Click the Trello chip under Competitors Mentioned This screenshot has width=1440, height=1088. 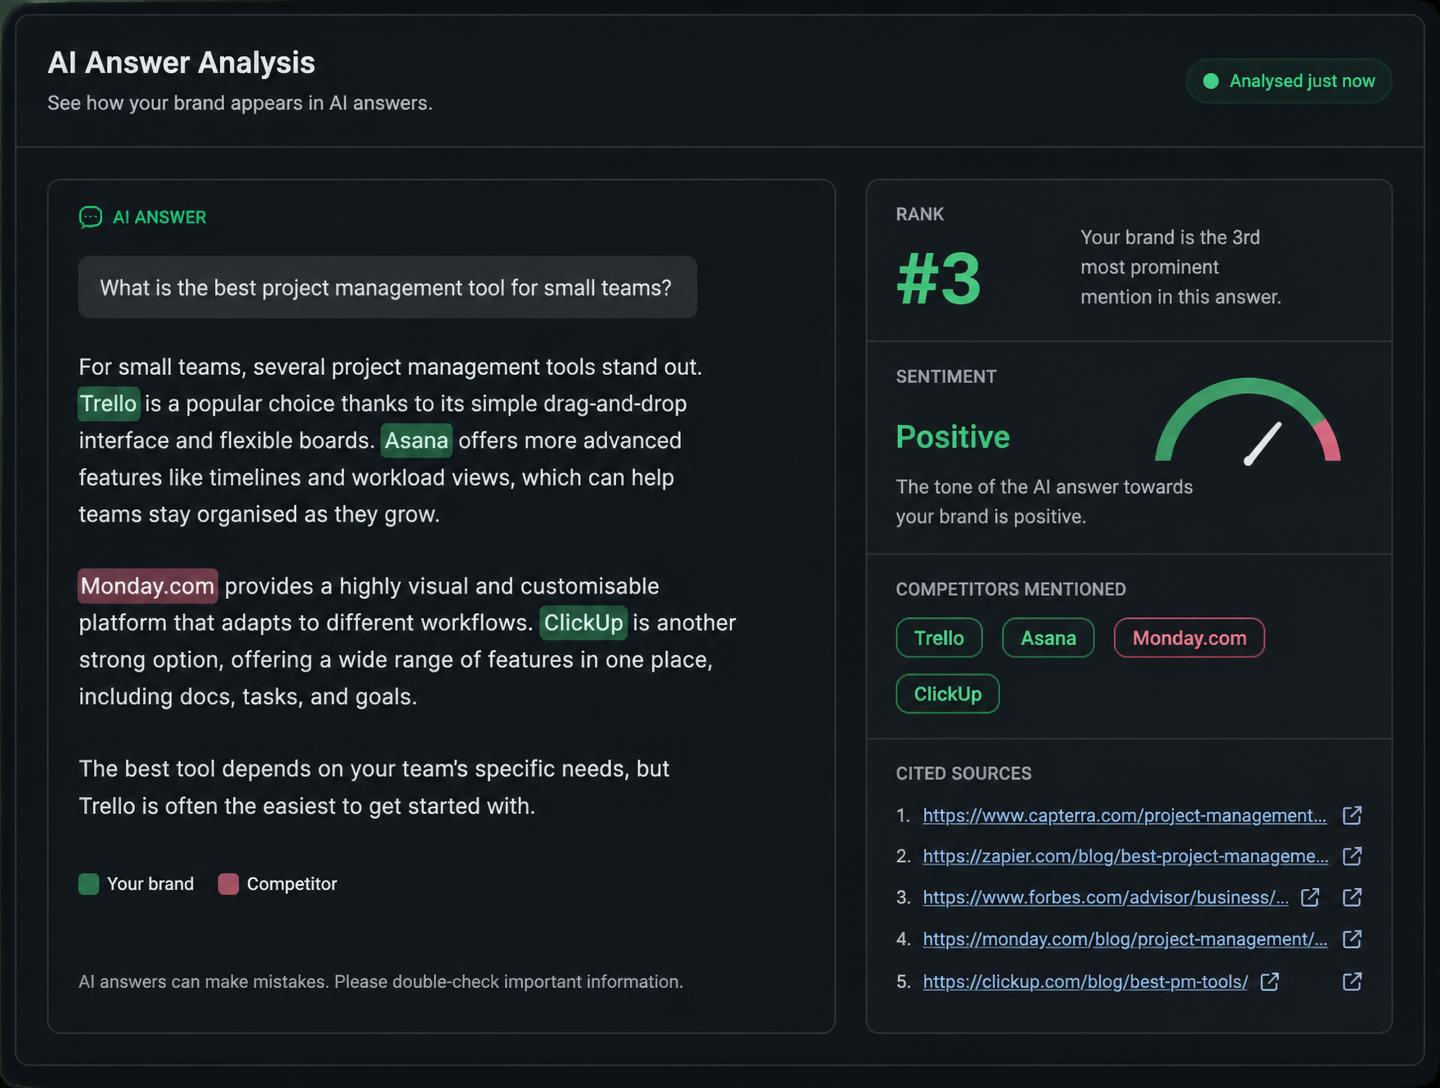pos(939,638)
